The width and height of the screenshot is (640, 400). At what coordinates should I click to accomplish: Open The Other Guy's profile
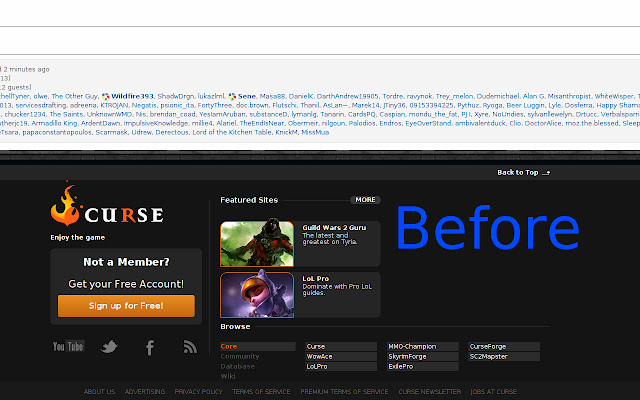pyautogui.click(x=74, y=96)
